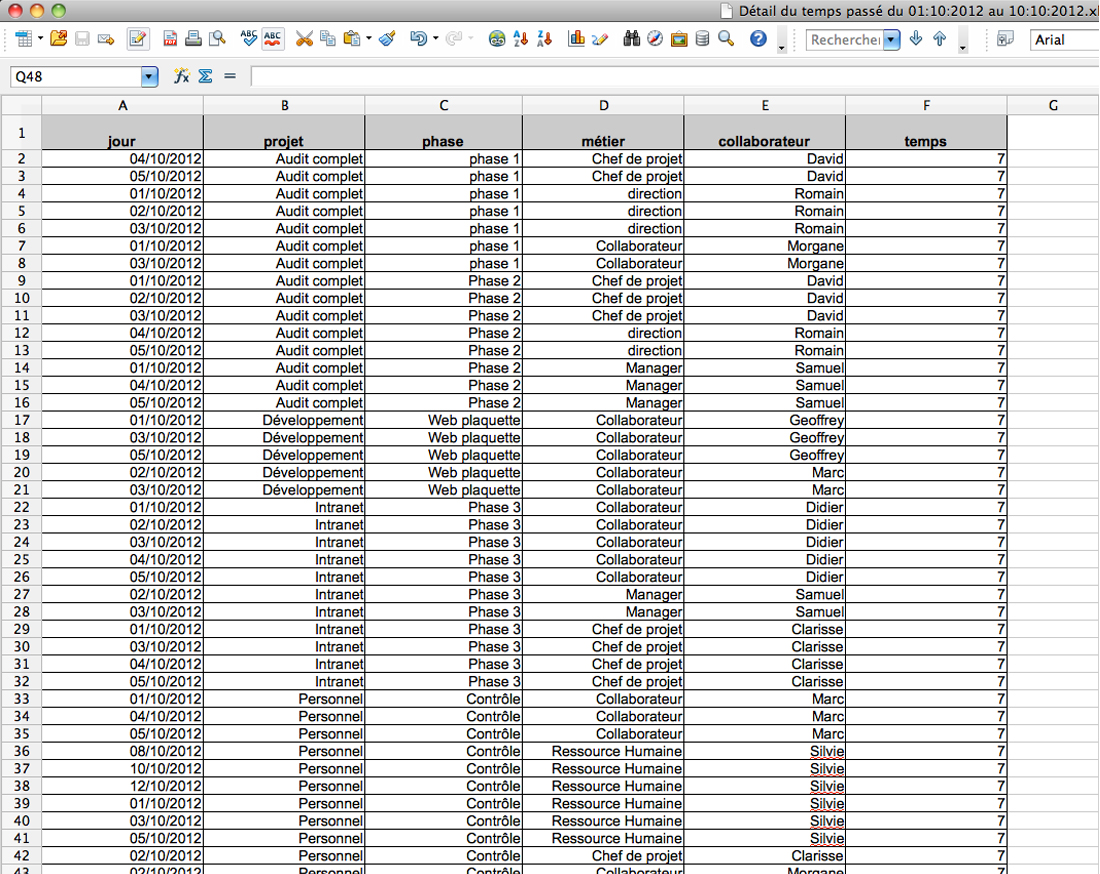Click the Print printer icon
This screenshot has height=874, width=1100.
point(193,39)
